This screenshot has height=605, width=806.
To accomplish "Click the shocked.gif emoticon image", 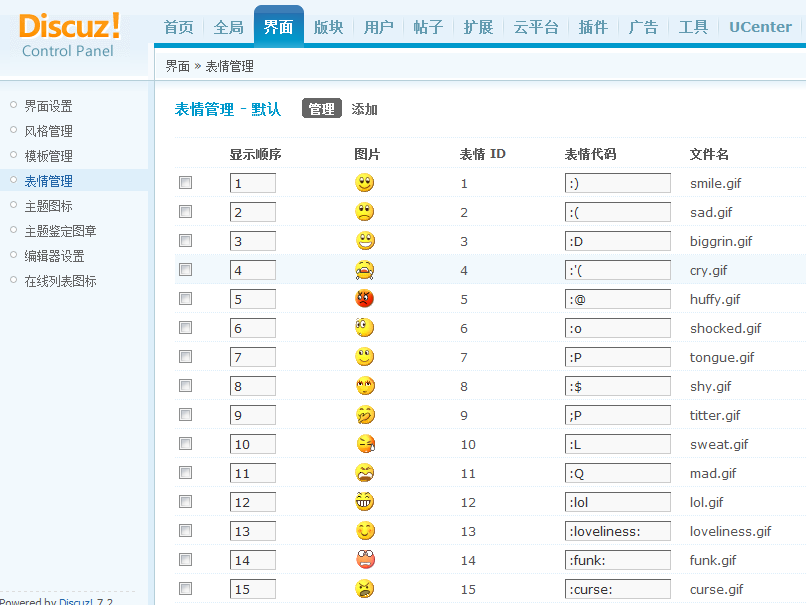I will click(x=364, y=327).
